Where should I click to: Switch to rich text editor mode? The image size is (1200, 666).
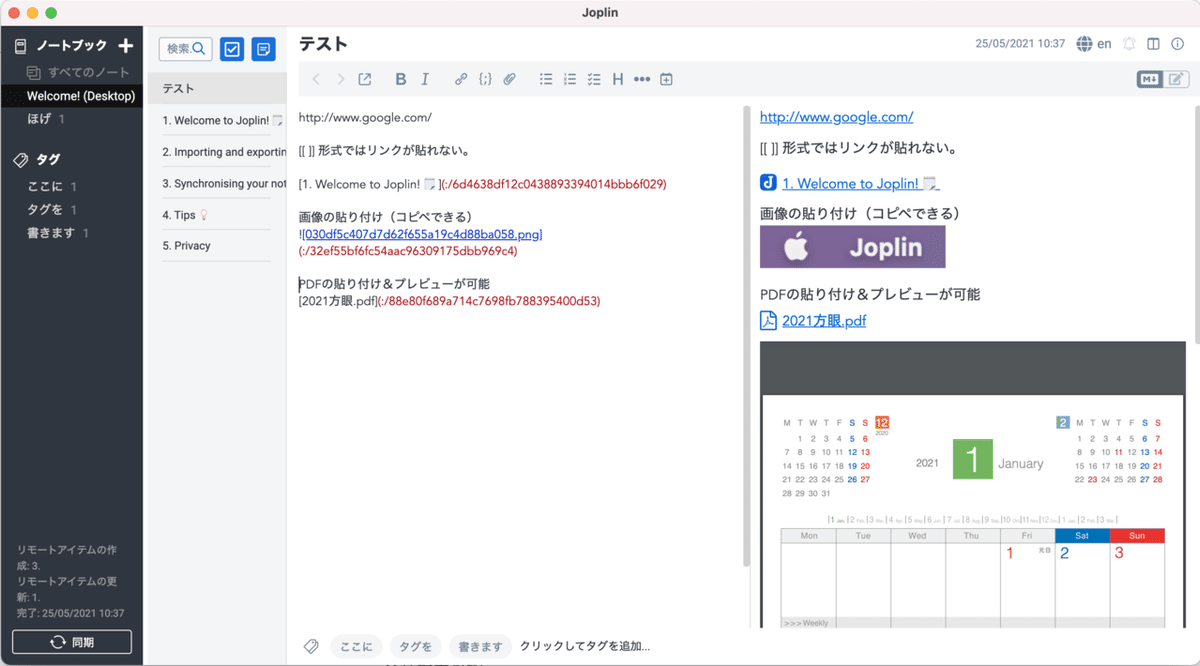pos(1176,79)
